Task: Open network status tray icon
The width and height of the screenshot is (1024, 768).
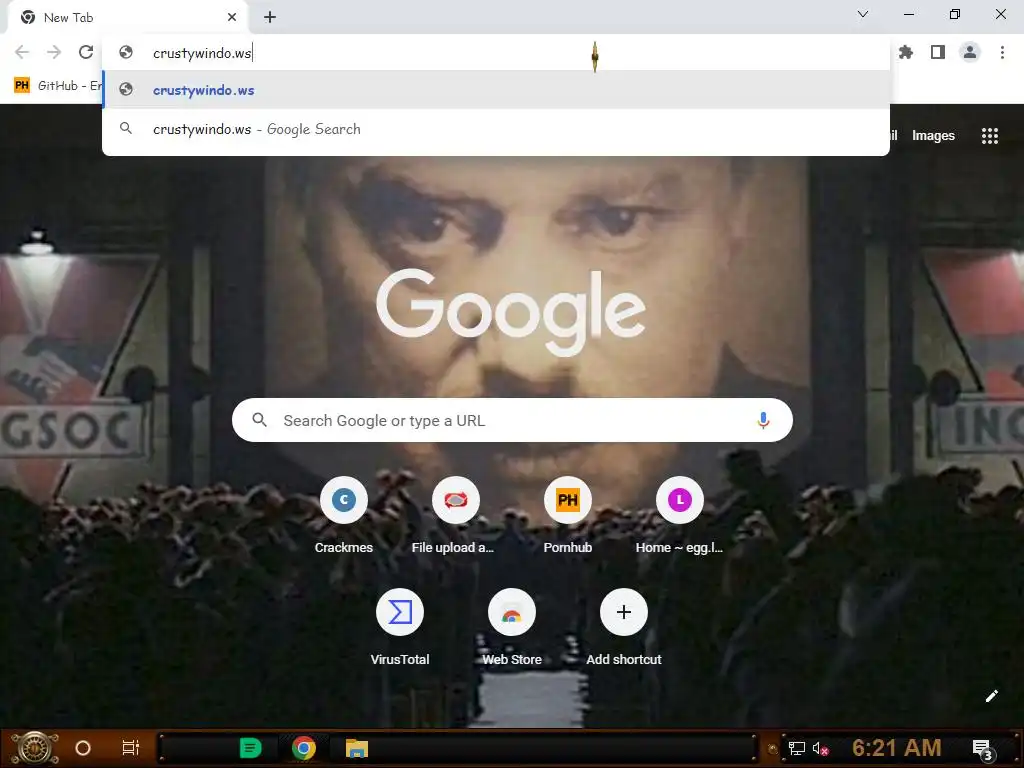Action: click(x=796, y=749)
